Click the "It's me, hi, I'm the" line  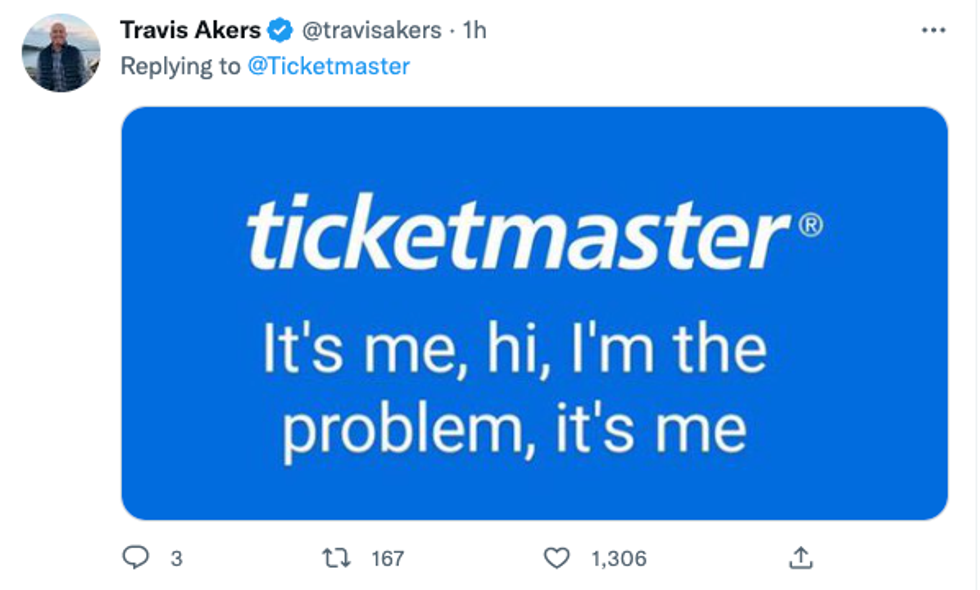pyautogui.click(x=514, y=350)
